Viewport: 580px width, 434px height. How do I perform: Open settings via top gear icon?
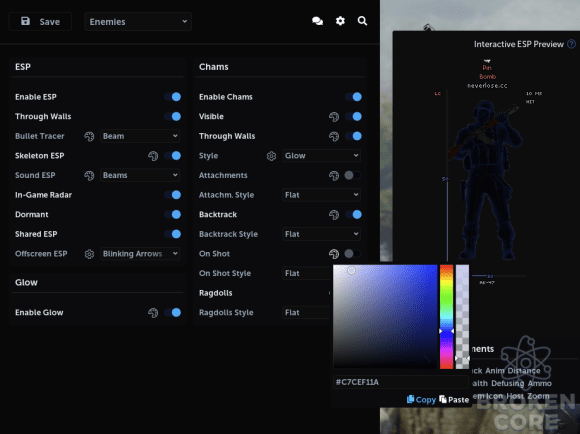340,21
